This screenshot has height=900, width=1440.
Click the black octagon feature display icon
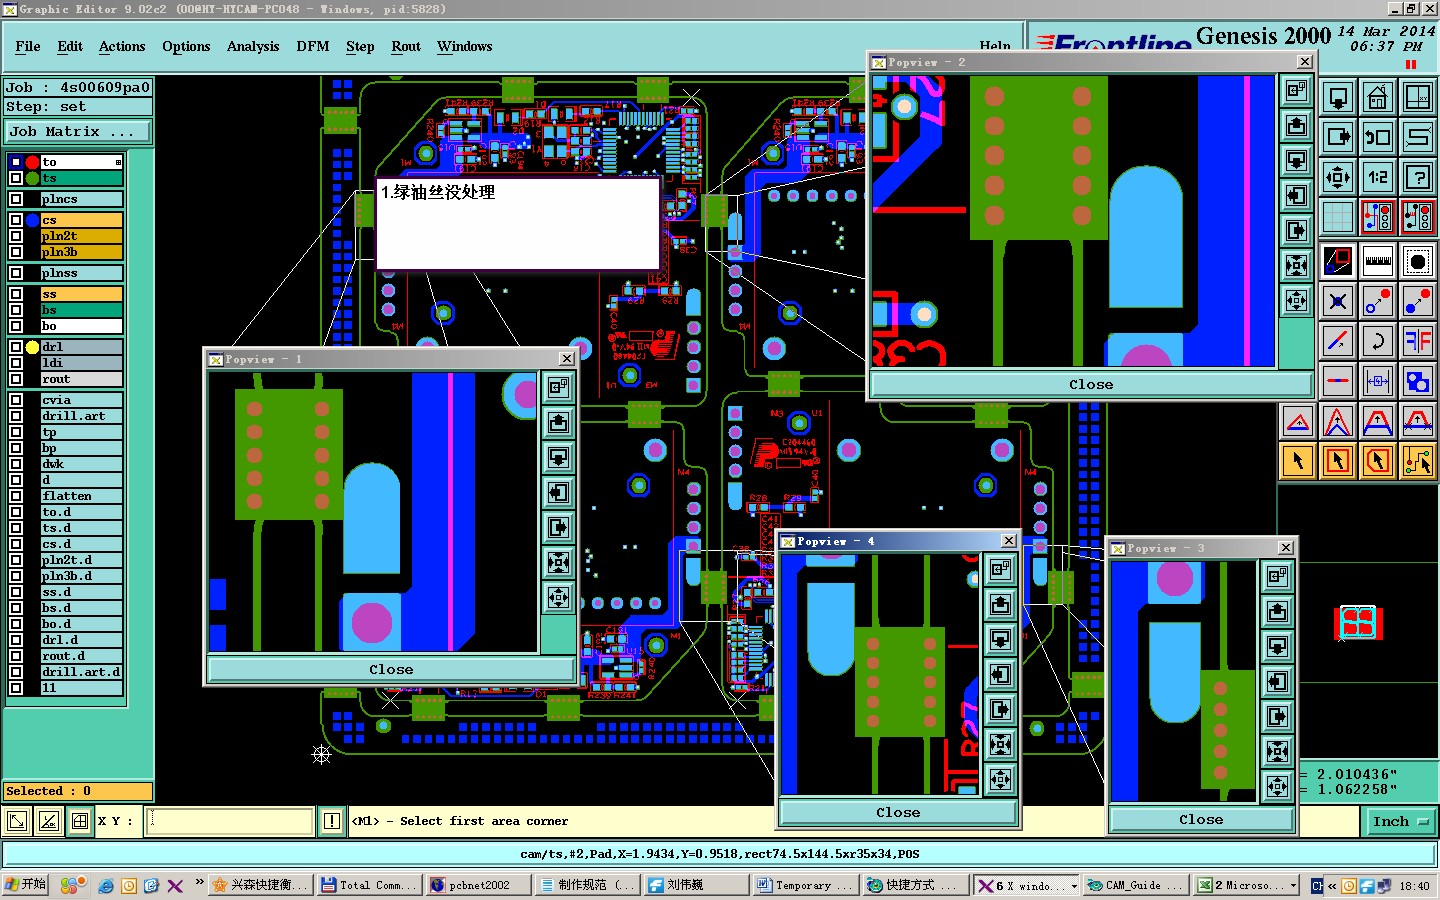(1417, 261)
